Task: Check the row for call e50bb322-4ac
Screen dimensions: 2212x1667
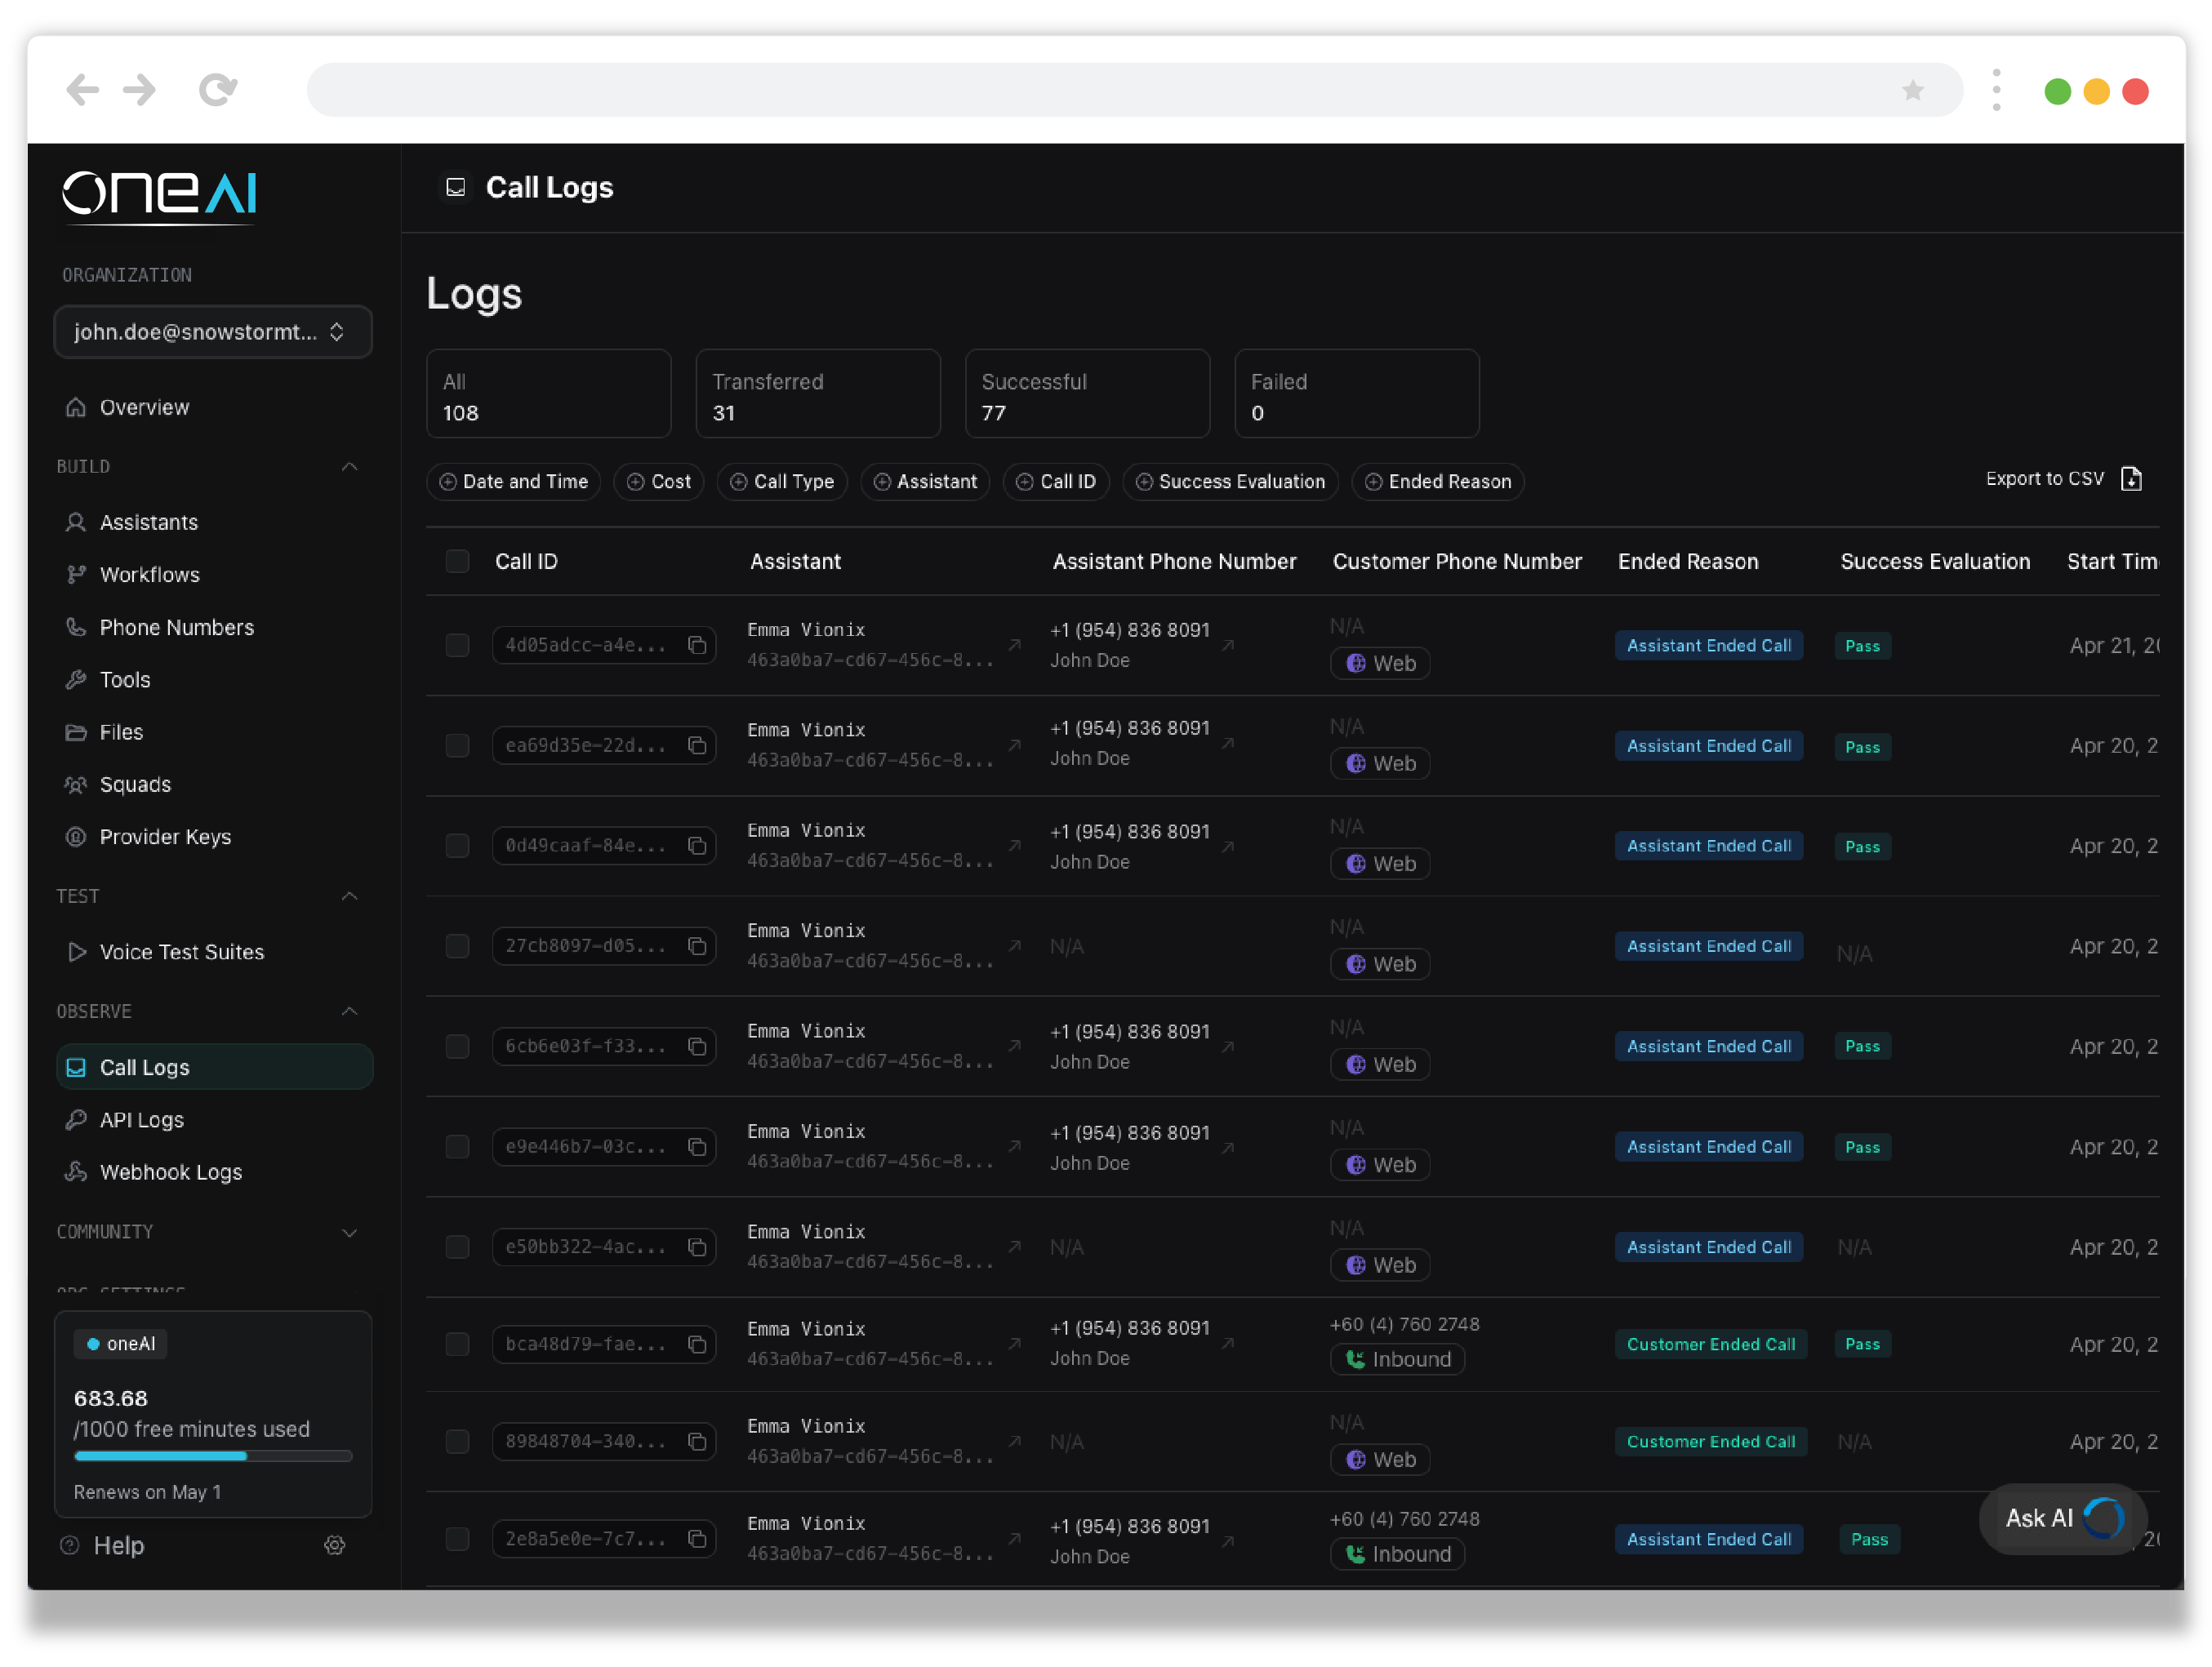Action: (x=457, y=1247)
